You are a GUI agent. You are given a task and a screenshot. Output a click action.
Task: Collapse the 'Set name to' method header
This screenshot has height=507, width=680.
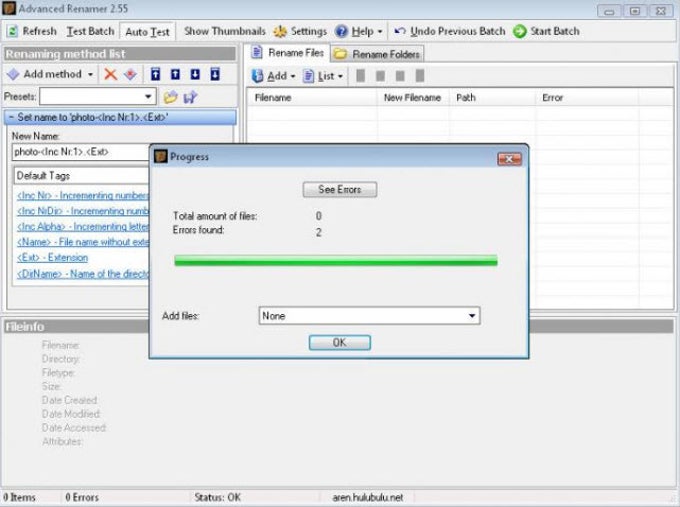click(x=120, y=117)
